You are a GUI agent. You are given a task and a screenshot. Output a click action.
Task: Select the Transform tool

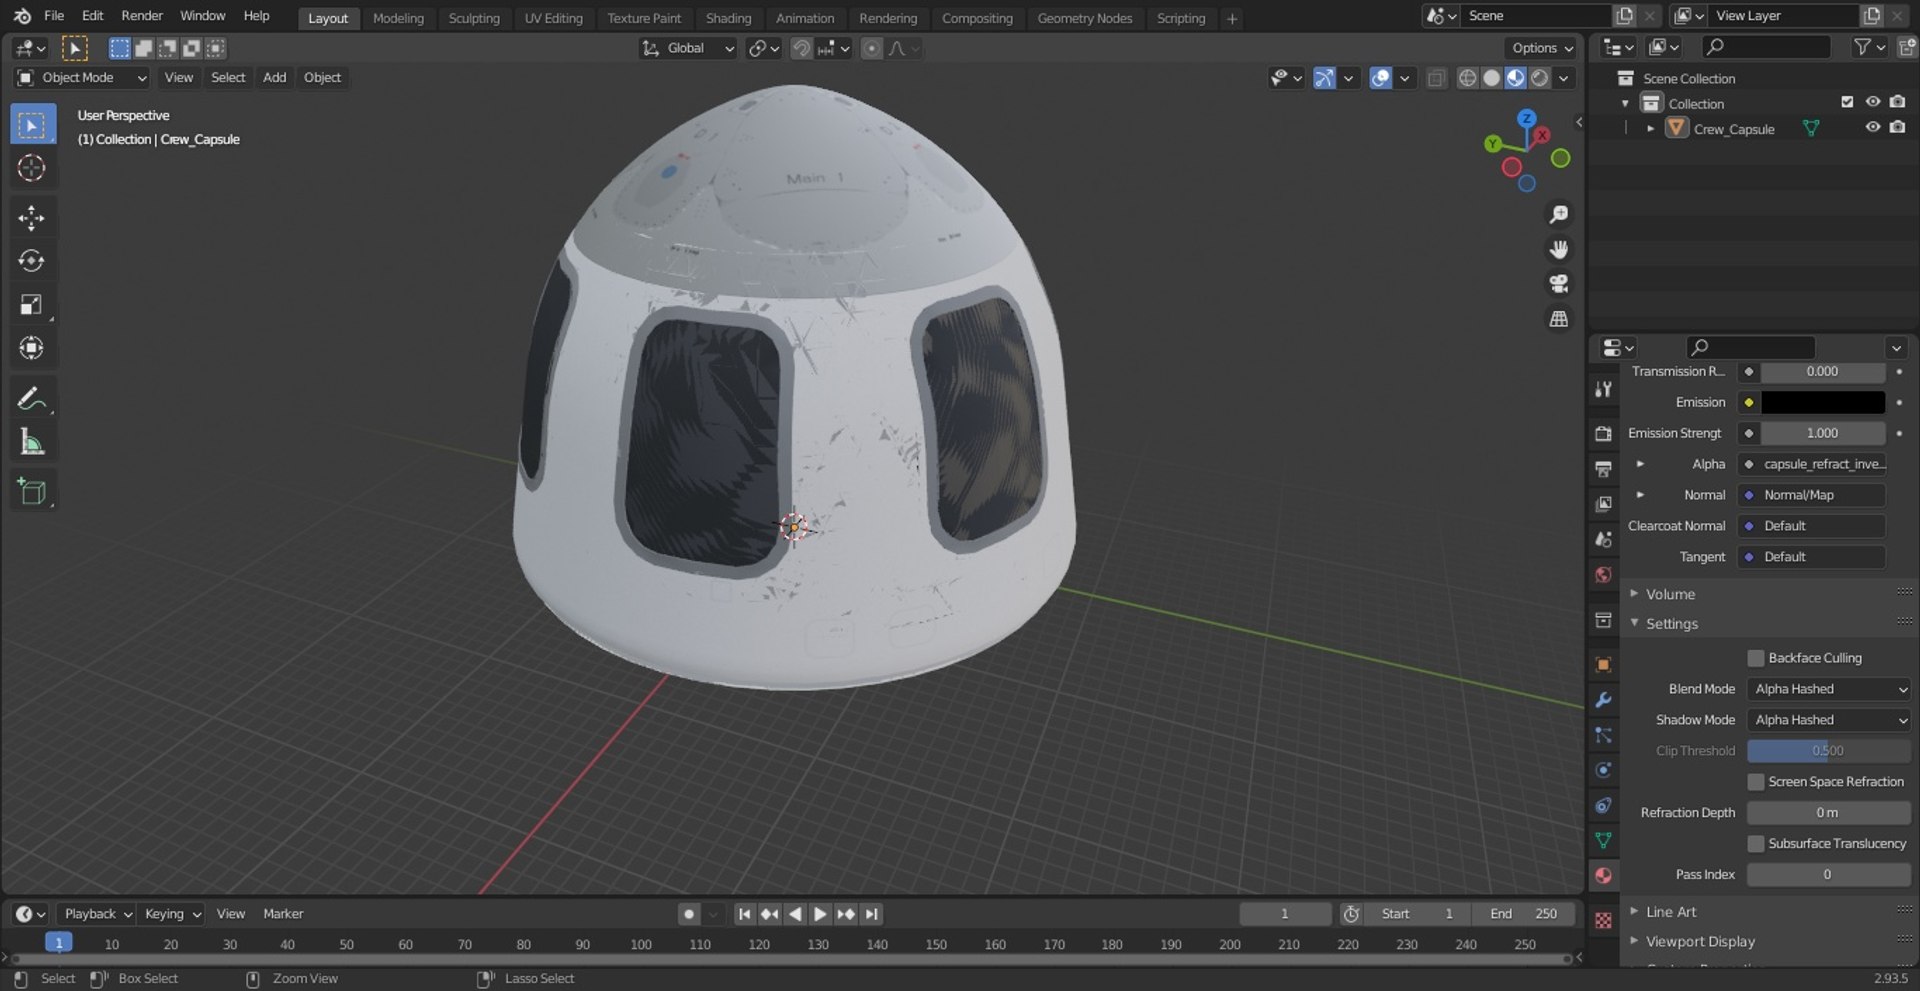(31, 348)
